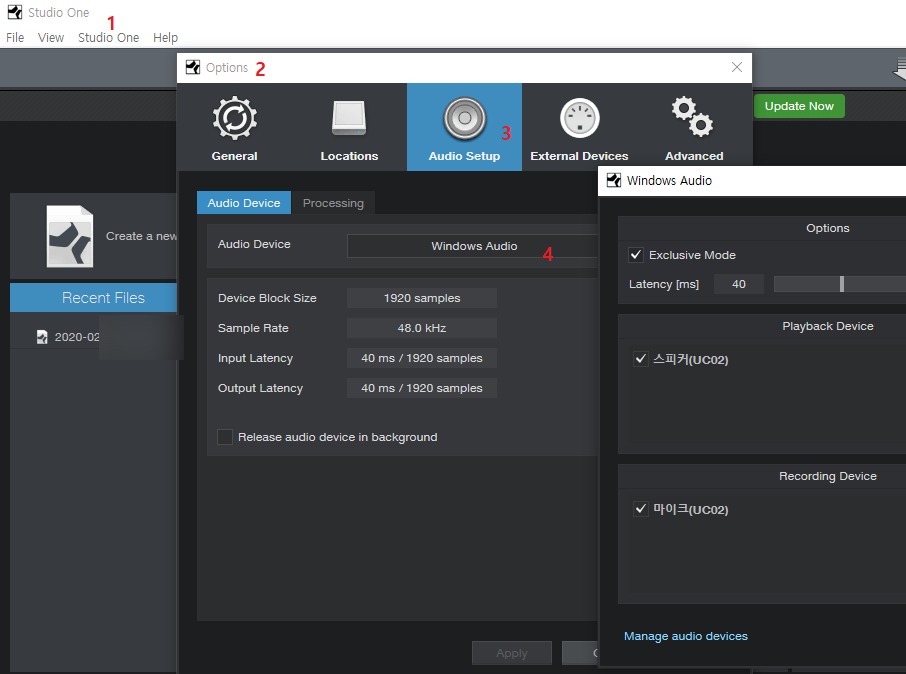Click the Windows Audio dialog logo icon

click(x=614, y=180)
